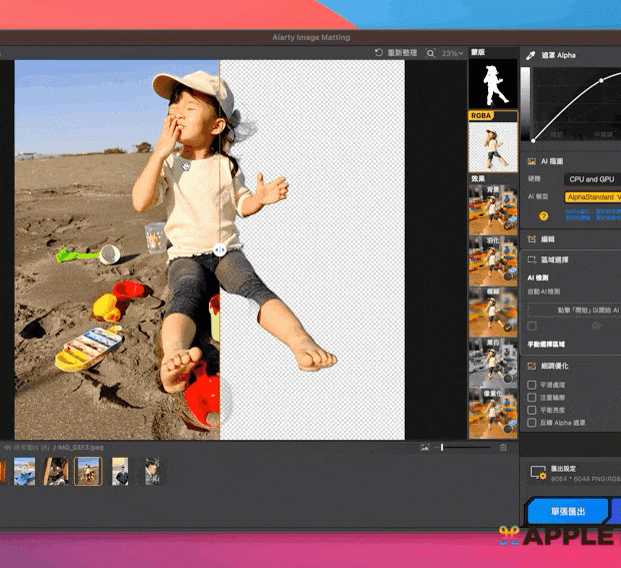Select the RGBA preview thumbnail

coord(492,147)
